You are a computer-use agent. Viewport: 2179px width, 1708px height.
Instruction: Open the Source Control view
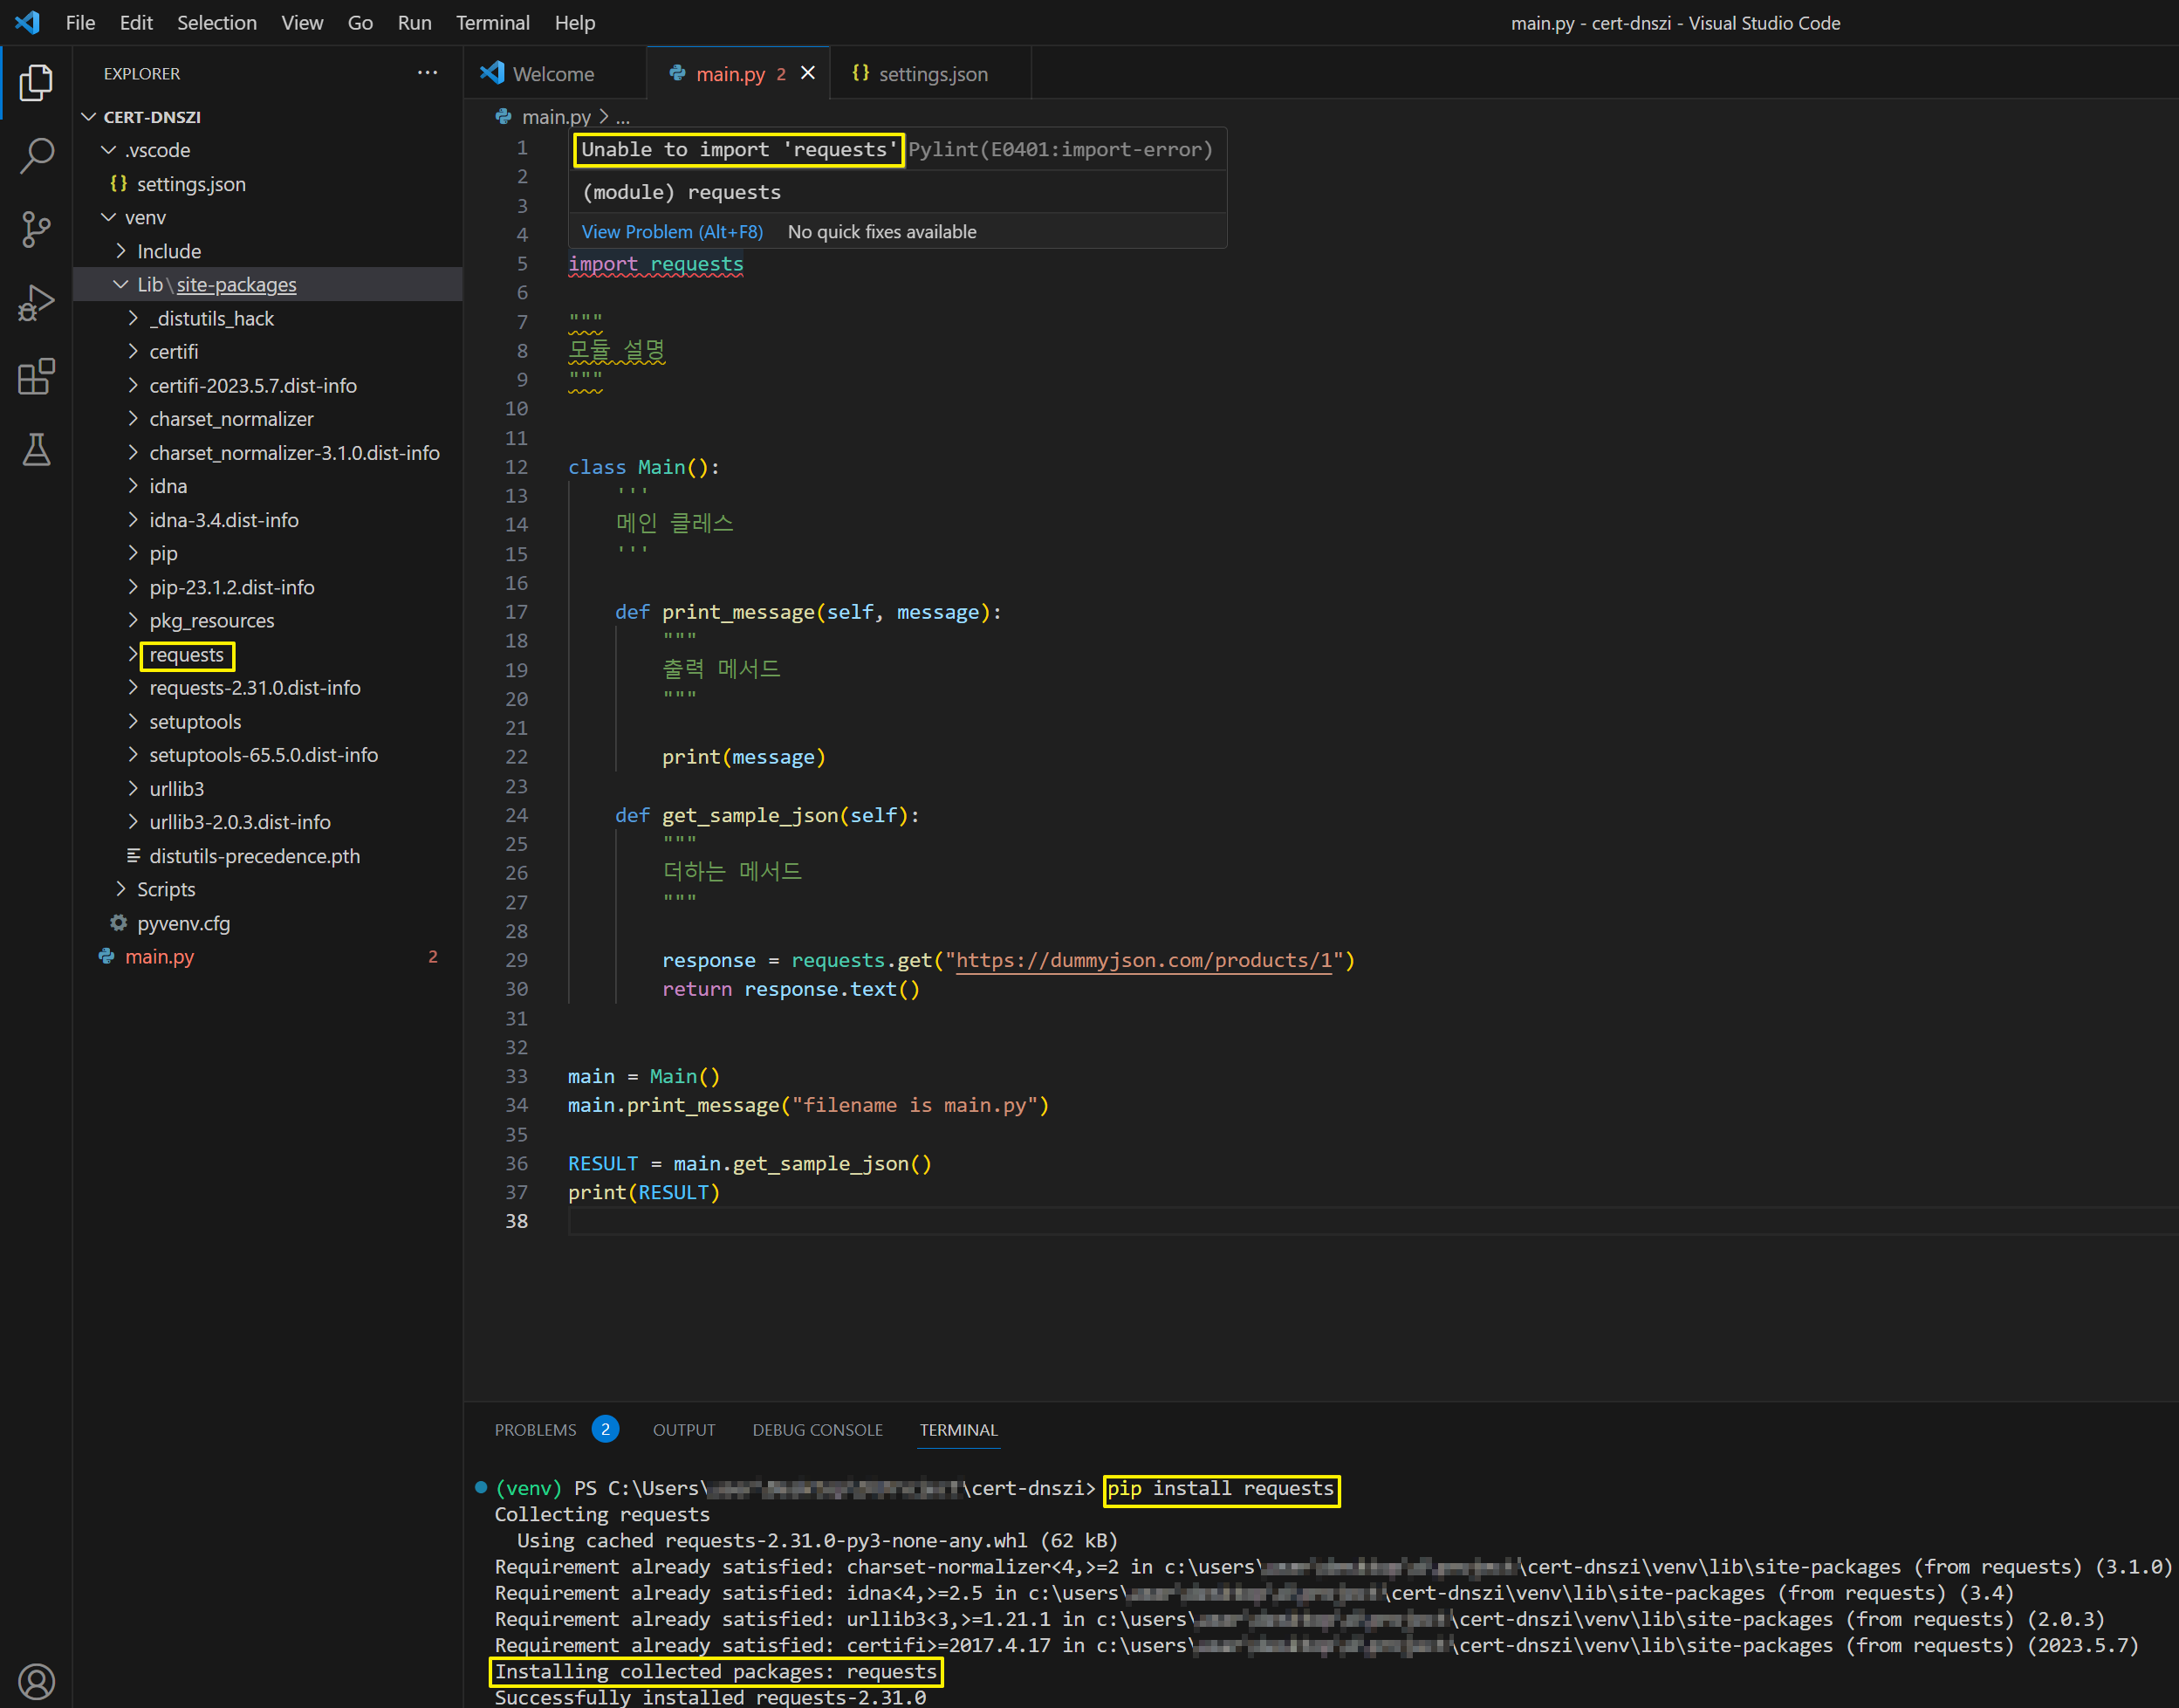pos(36,229)
